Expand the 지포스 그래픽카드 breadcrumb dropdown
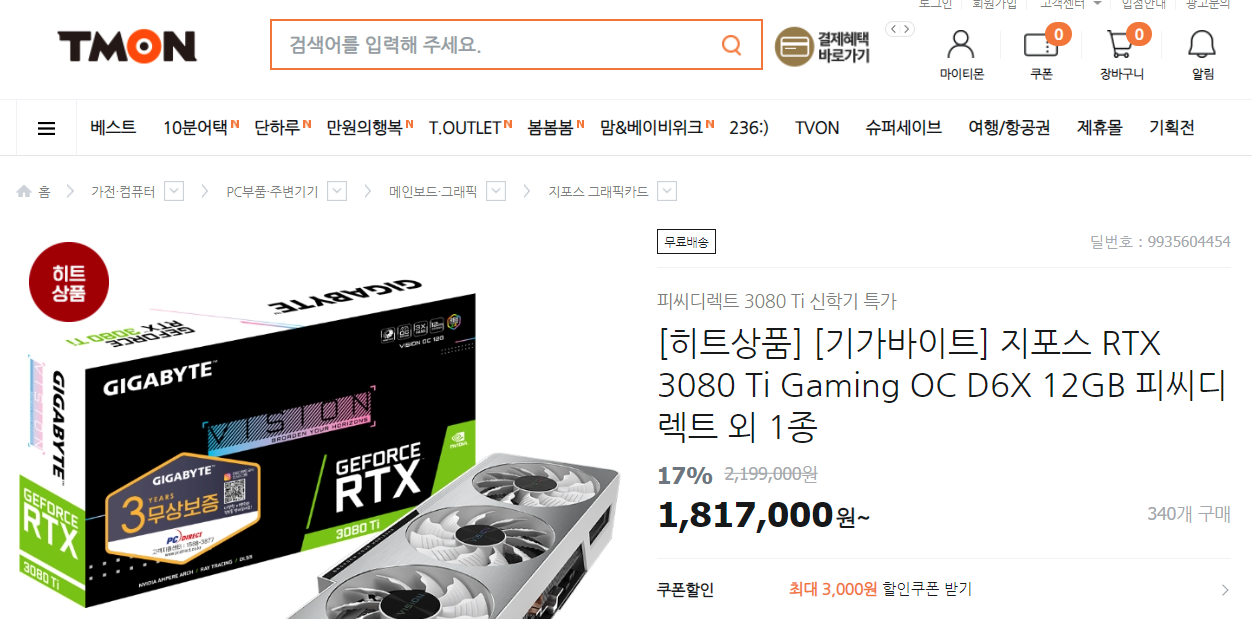The image size is (1252, 619). click(x=667, y=191)
